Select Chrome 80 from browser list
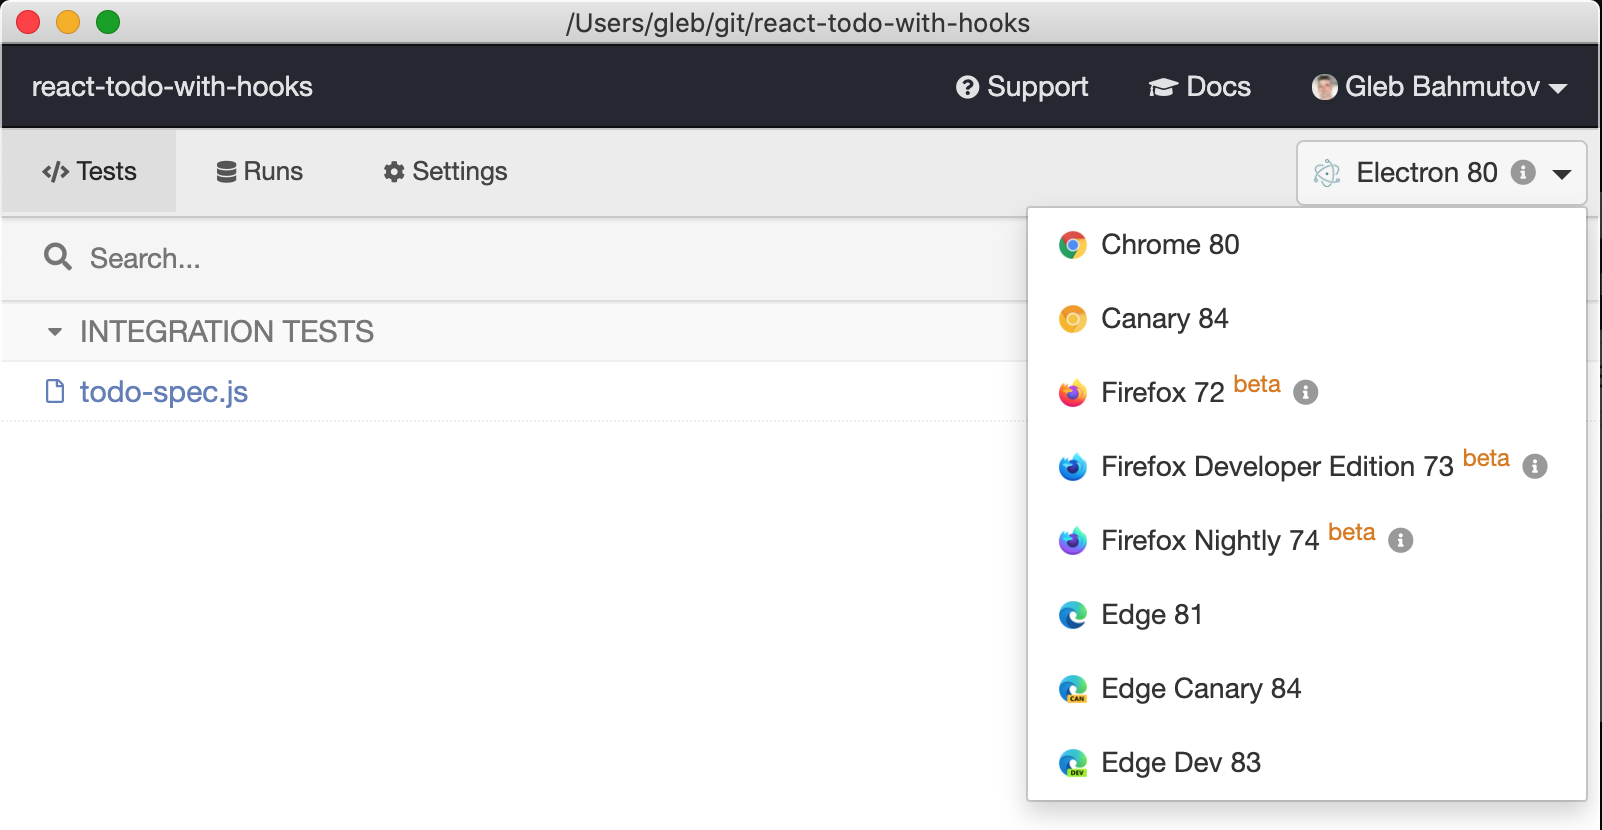 tap(1306, 245)
